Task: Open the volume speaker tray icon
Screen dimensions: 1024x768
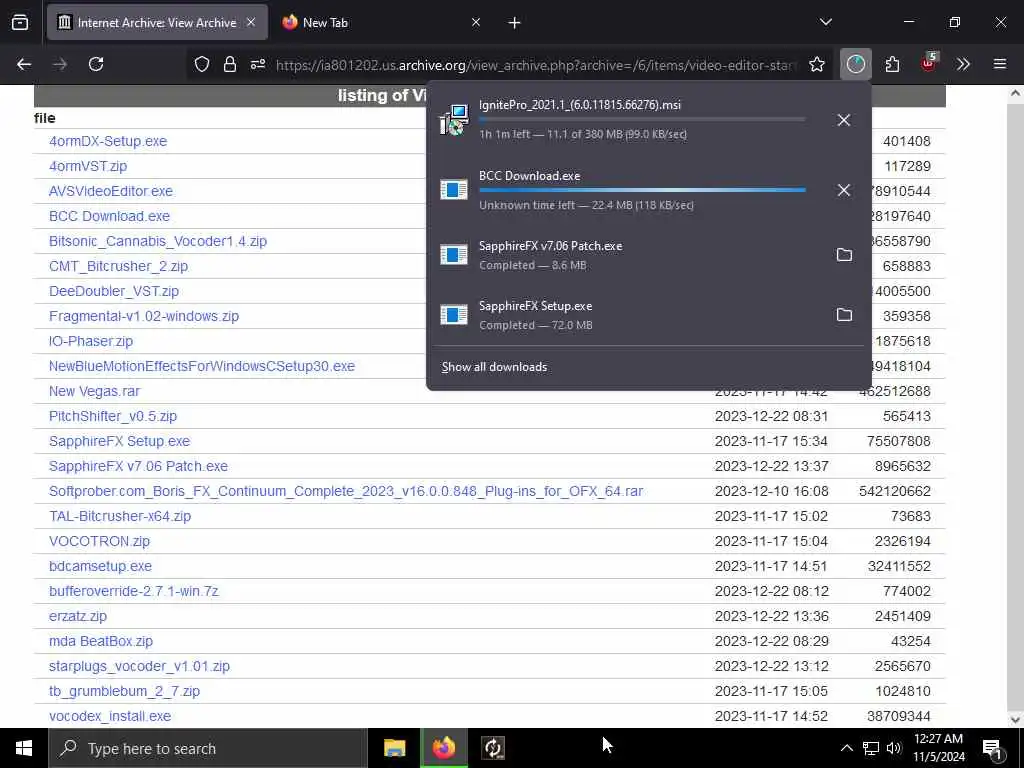Action: (x=894, y=748)
